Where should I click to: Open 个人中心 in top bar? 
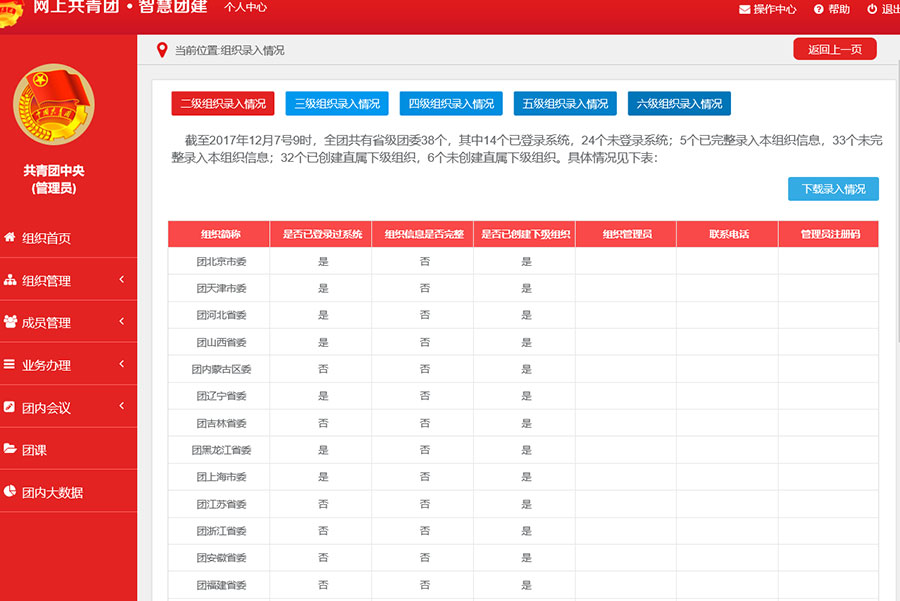pyautogui.click(x=245, y=8)
